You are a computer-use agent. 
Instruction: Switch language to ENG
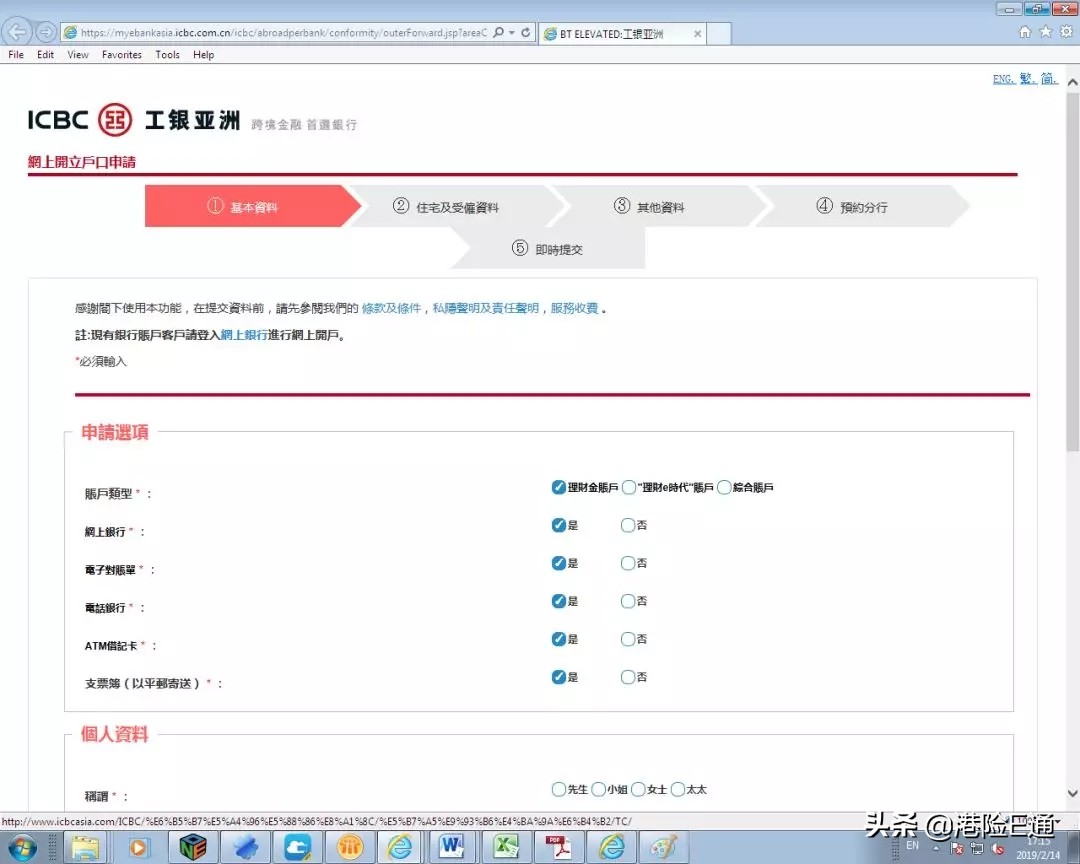click(x=1002, y=78)
